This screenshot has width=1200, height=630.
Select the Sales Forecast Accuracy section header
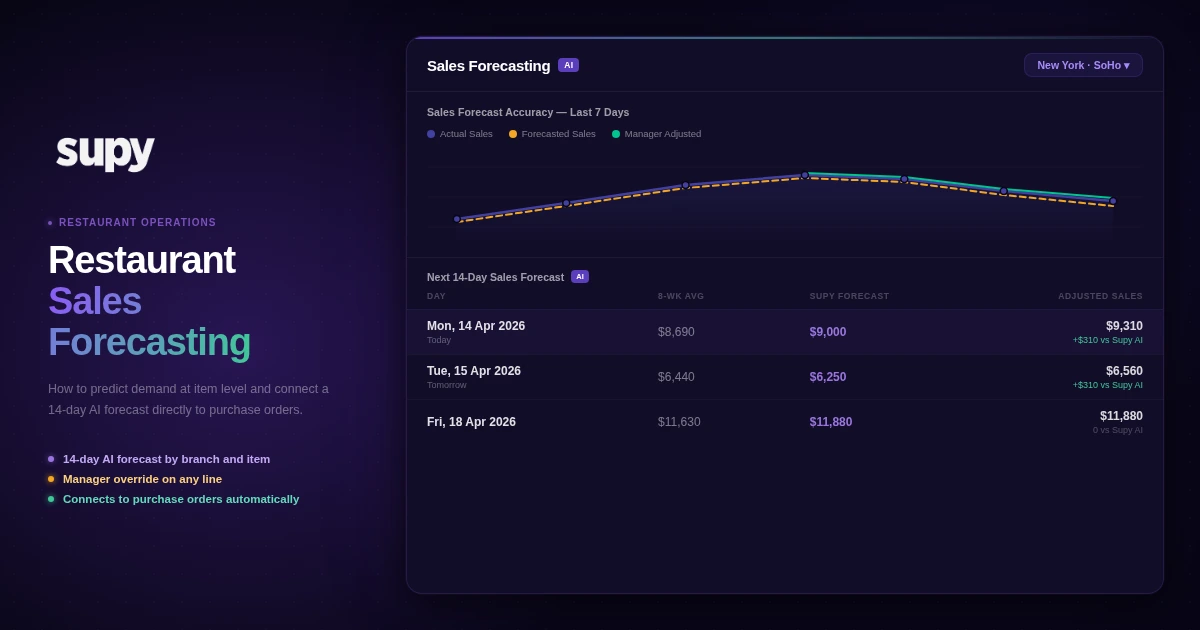coord(528,112)
